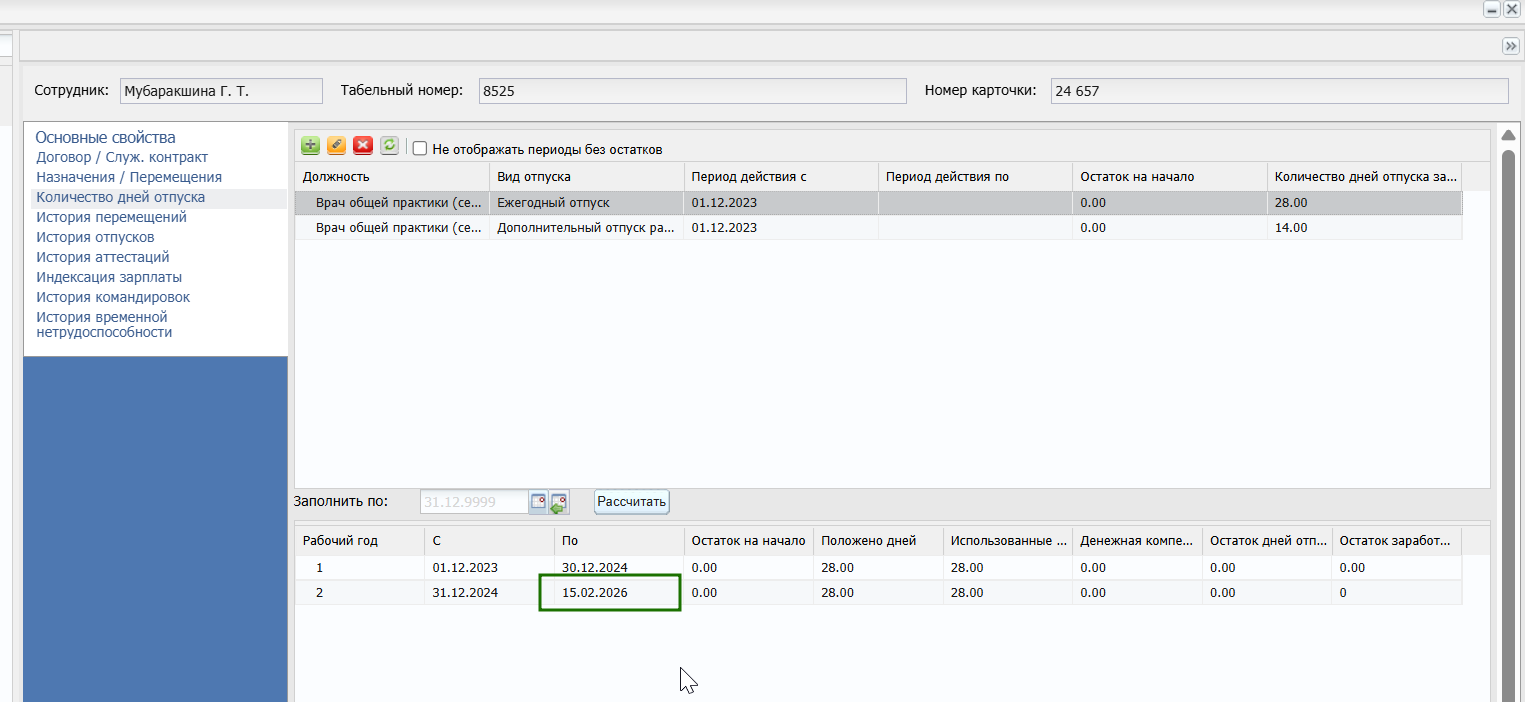Sort by Остаток заработ... column header
Image resolution: width=1525 pixels, height=702 pixels.
pyautogui.click(x=1397, y=541)
